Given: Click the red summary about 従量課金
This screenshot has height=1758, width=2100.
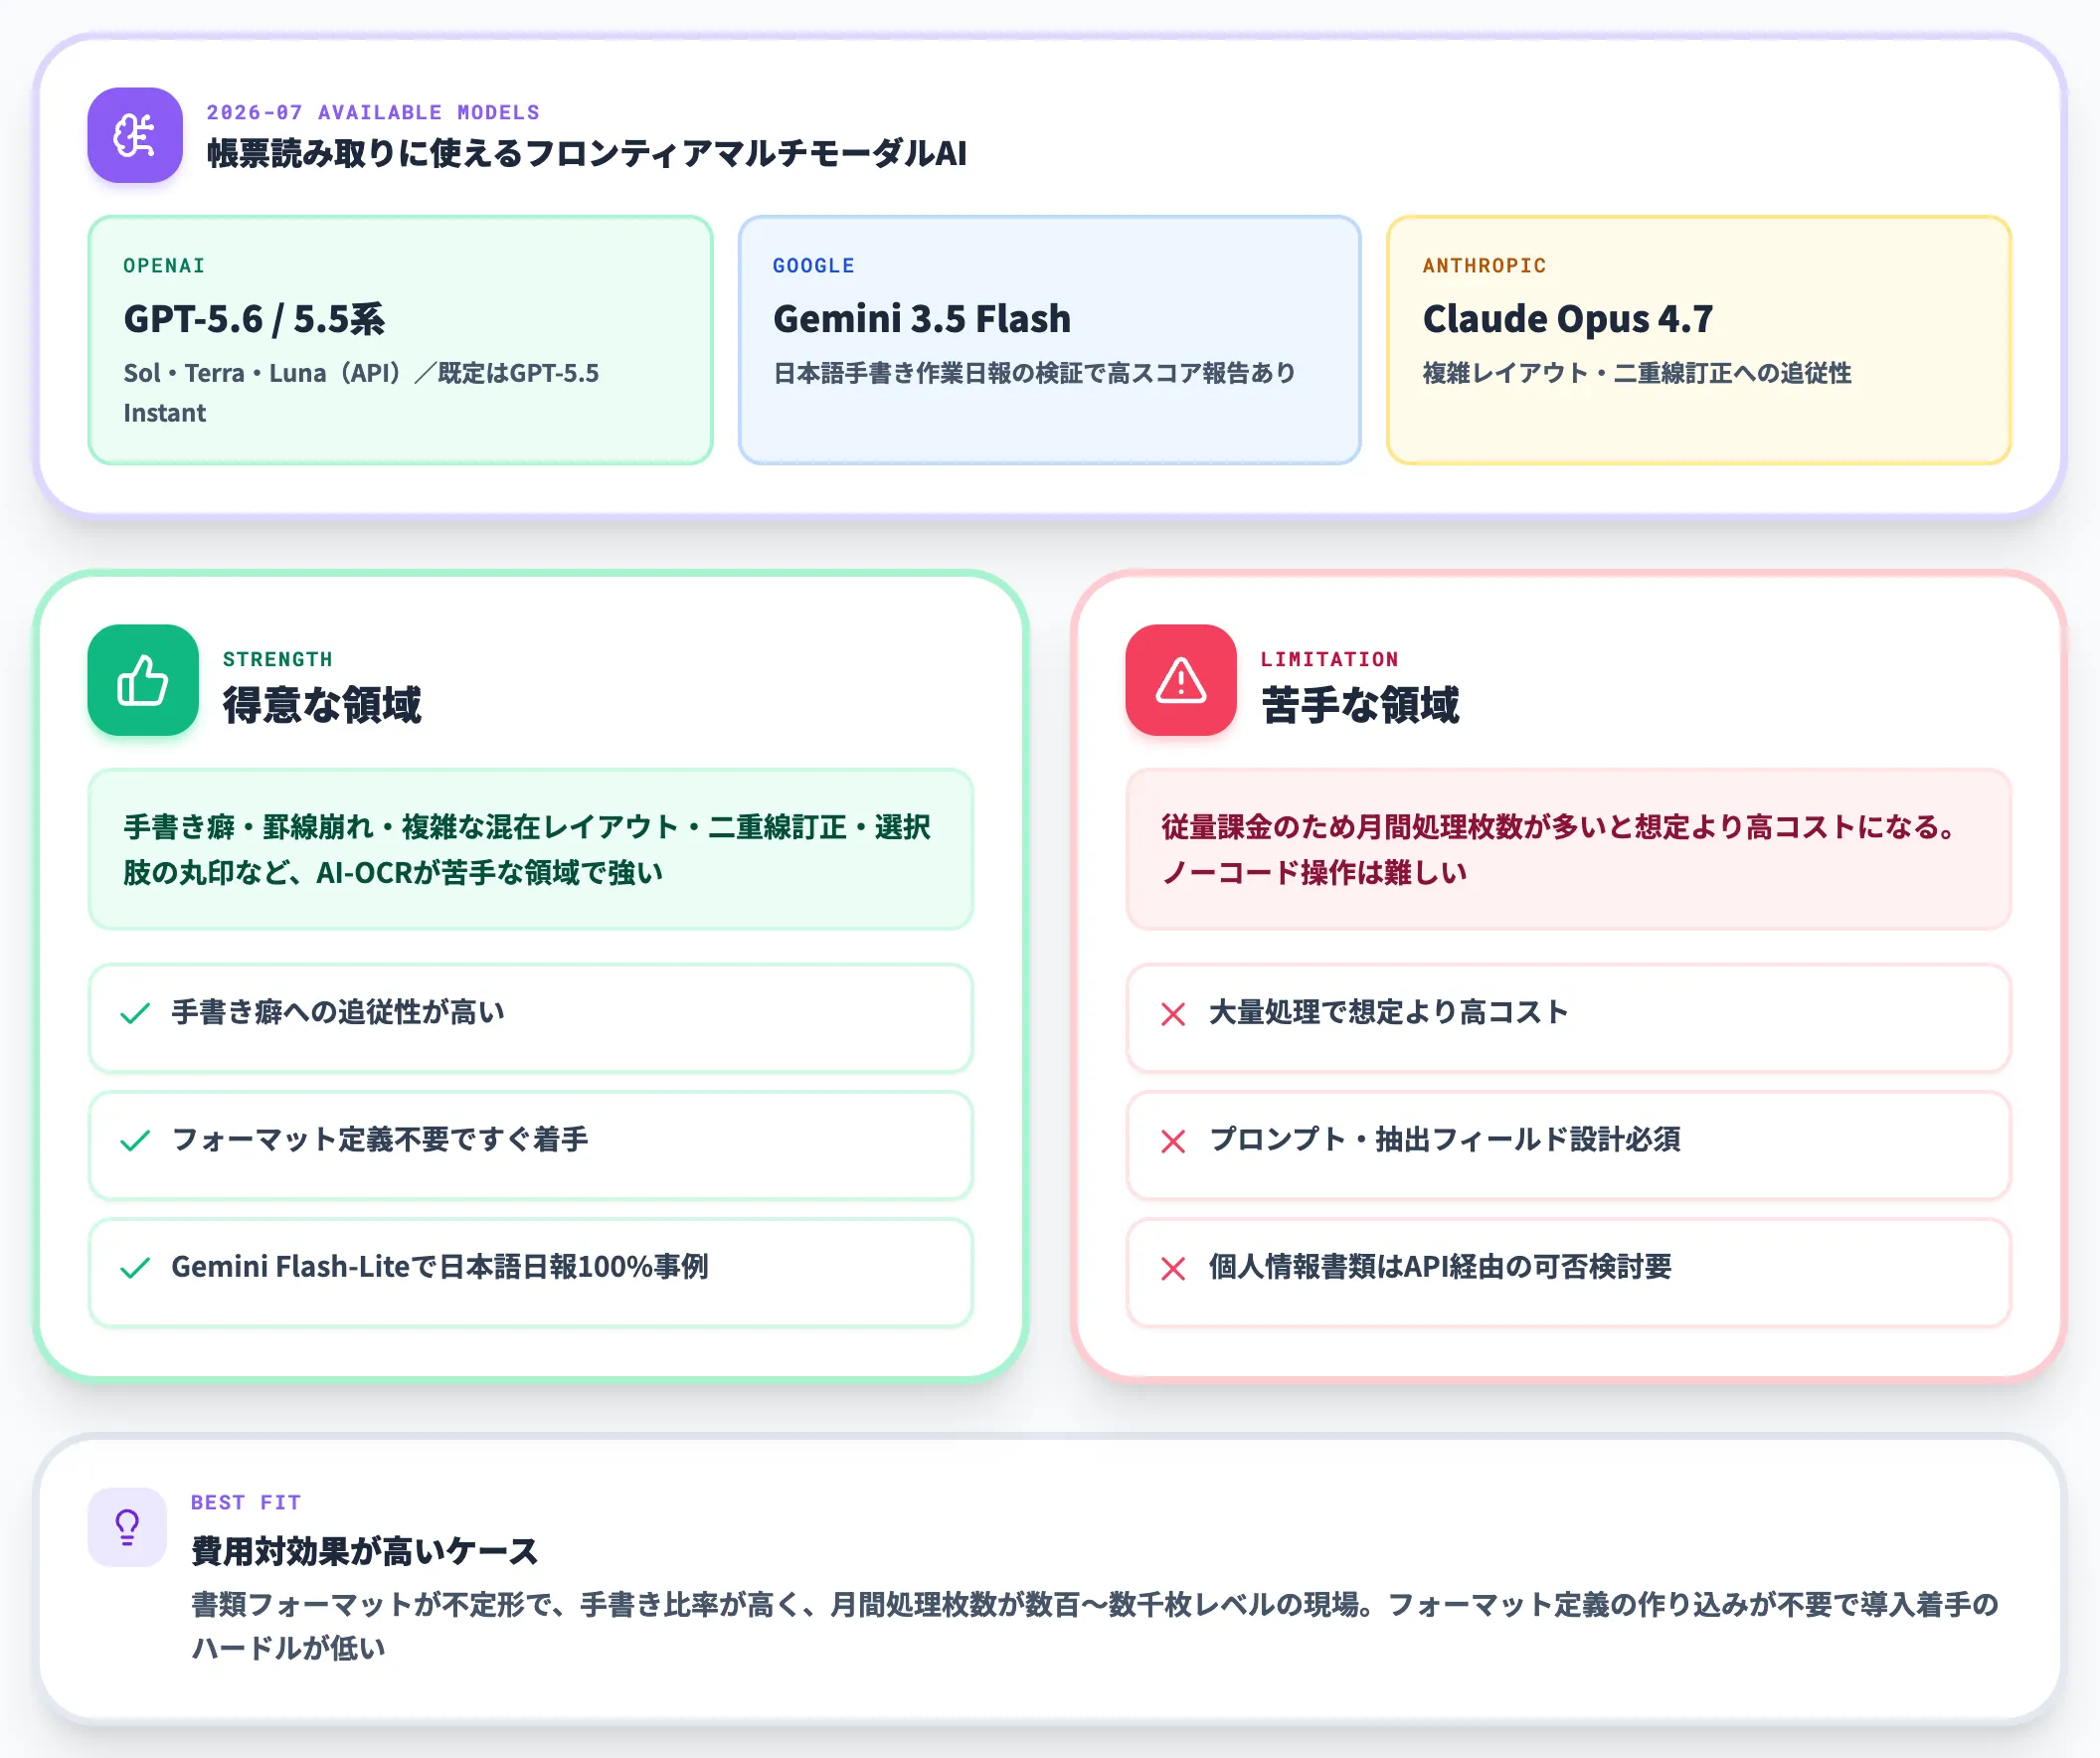Looking at the screenshot, I should tap(1568, 849).
